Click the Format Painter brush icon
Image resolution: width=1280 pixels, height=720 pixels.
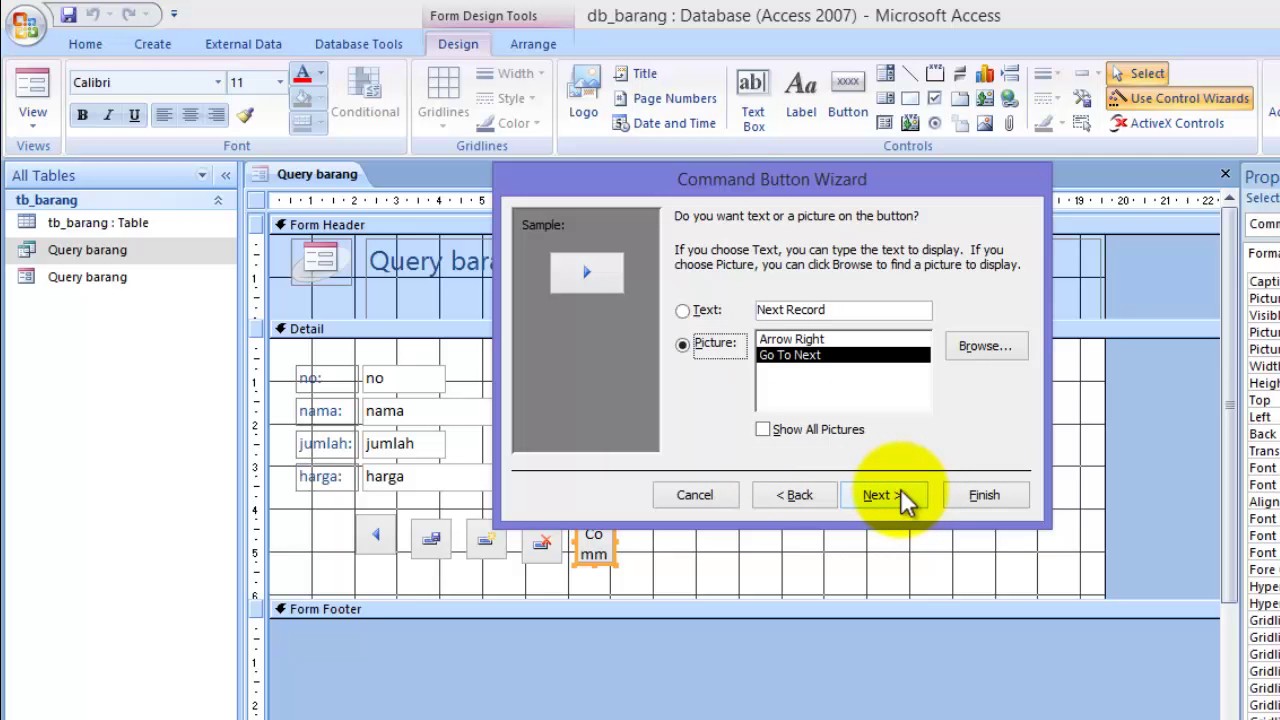[245, 115]
